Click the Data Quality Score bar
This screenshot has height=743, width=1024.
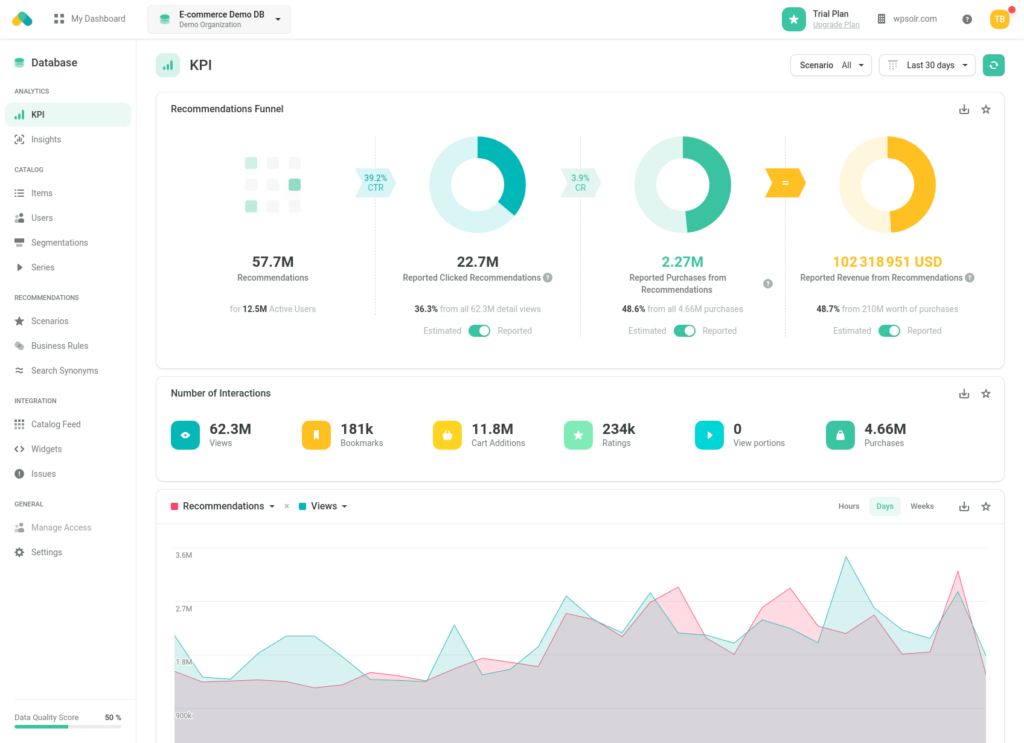(68, 727)
